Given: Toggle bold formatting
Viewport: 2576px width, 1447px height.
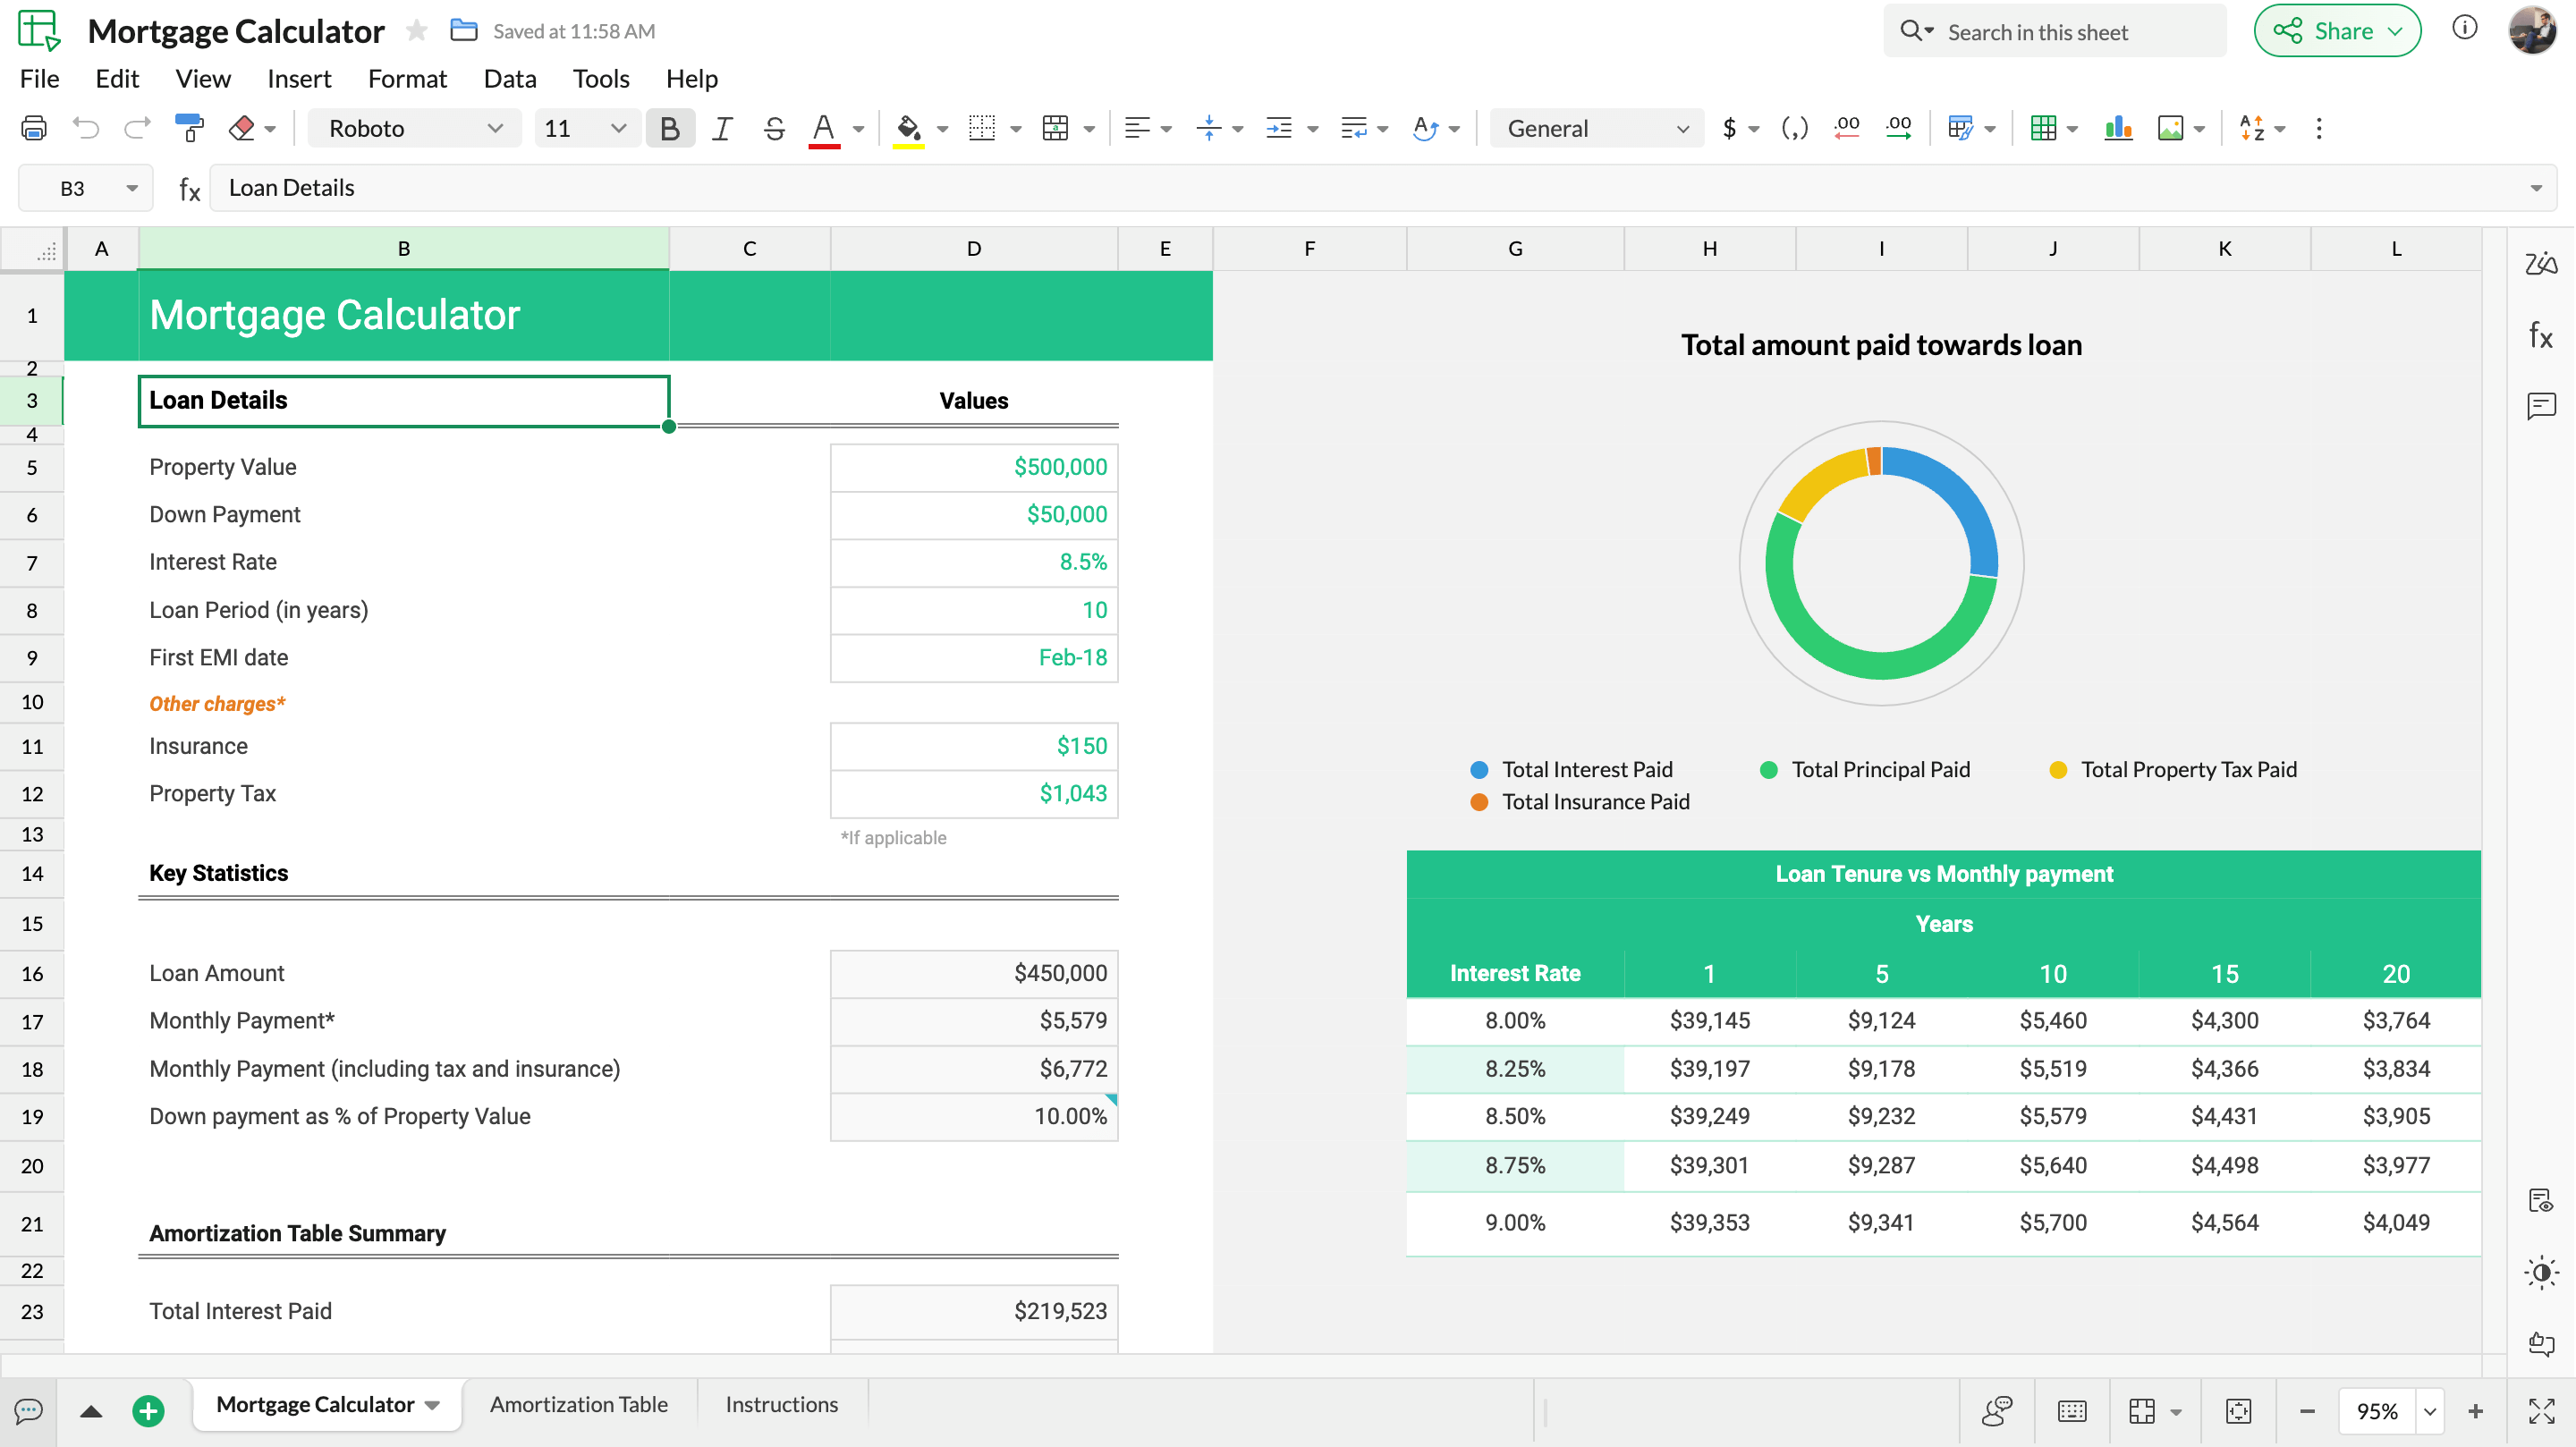Looking at the screenshot, I should pos(670,128).
